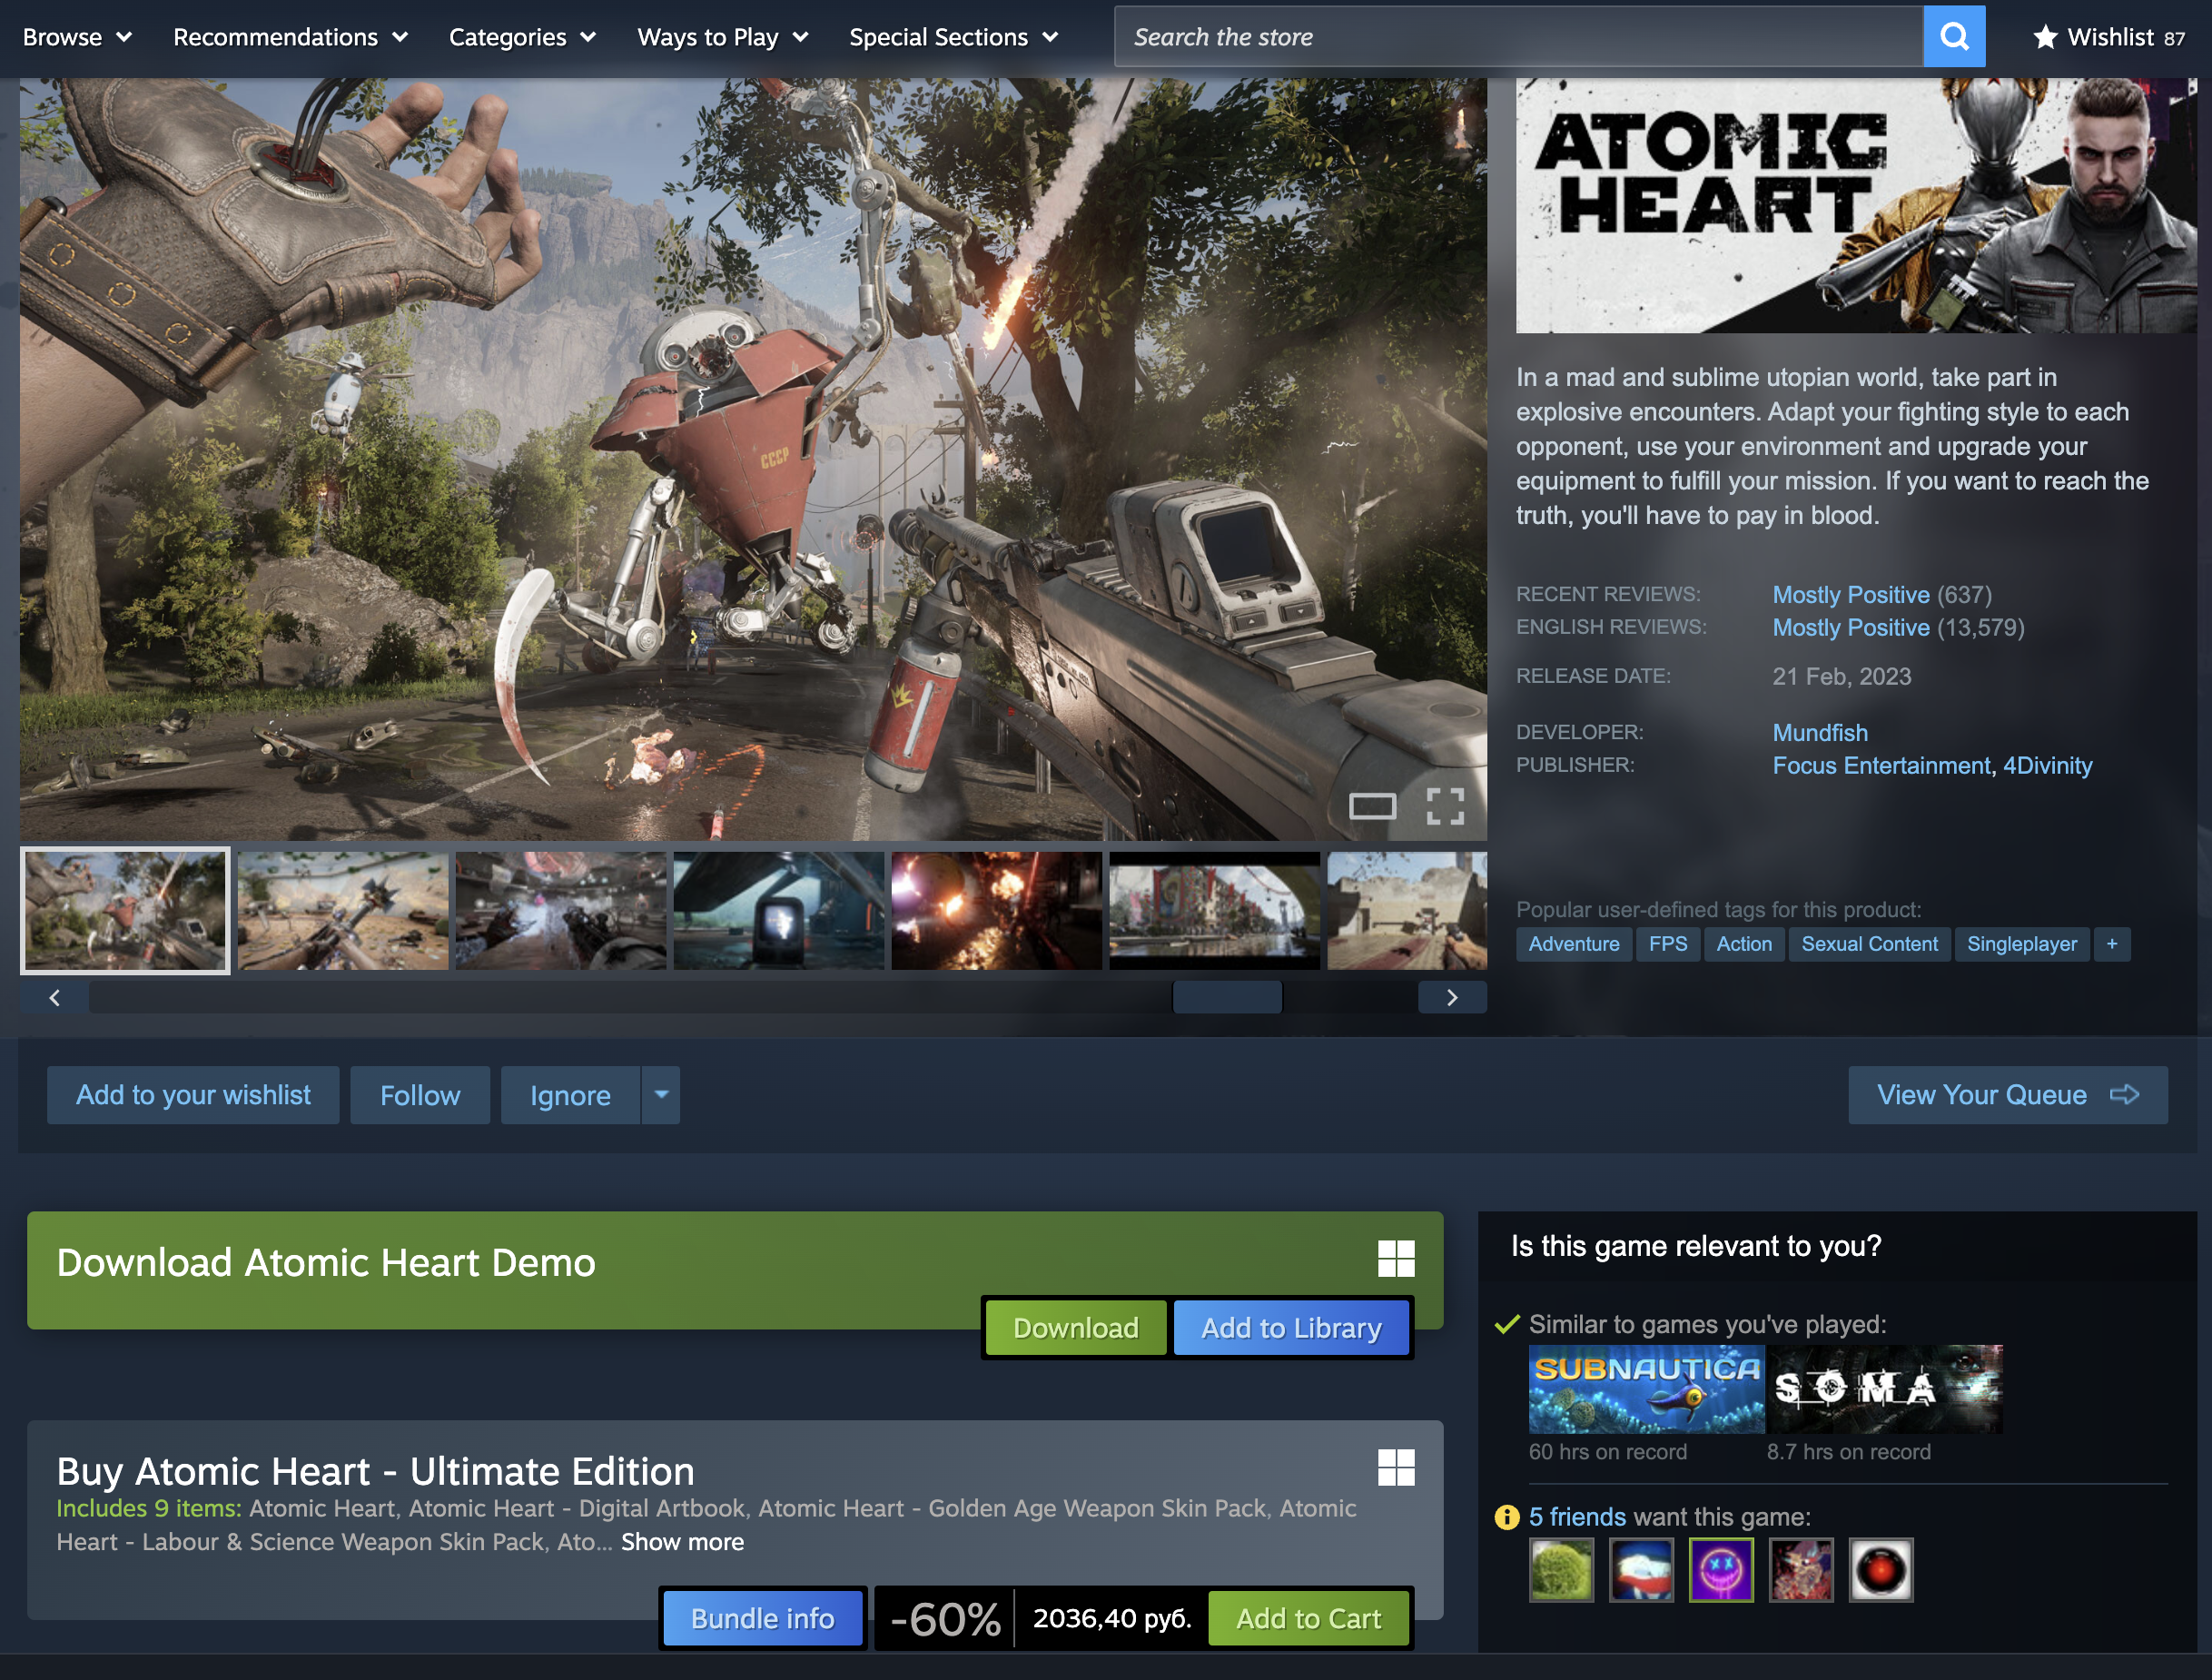
Task: Click the Atomic Heart header image
Action: (1856, 205)
